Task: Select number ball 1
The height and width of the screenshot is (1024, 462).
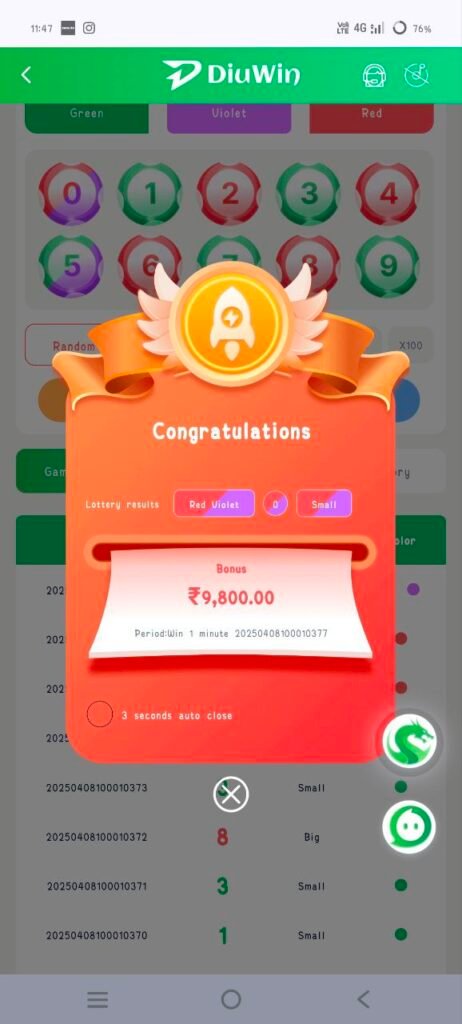Action: [x=150, y=194]
